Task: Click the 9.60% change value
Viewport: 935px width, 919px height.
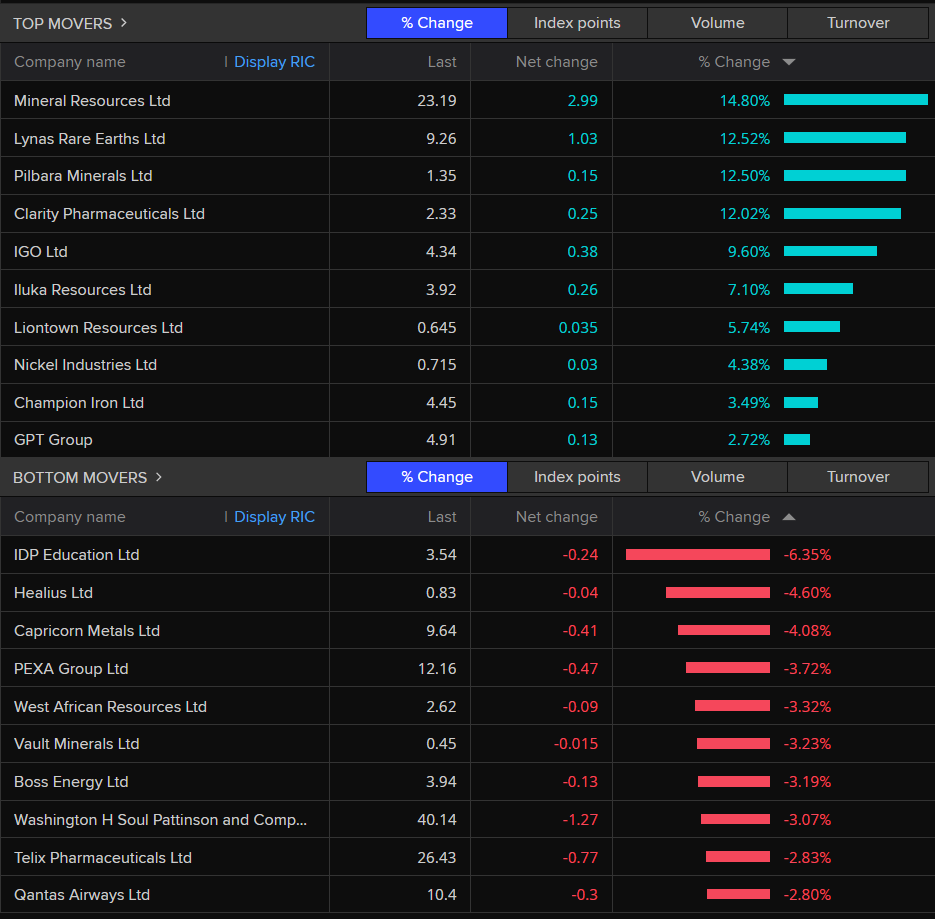Action: tap(748, 252)
